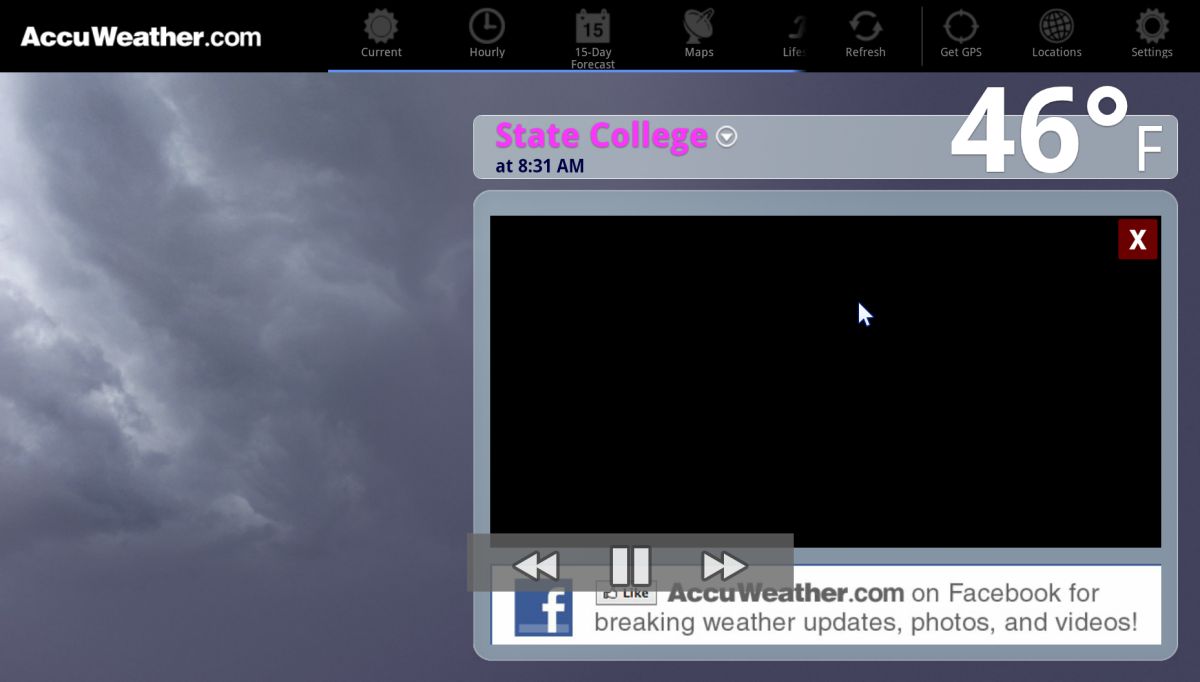
Task: Expand the State College location dropdown
Action: coord(727,137)
